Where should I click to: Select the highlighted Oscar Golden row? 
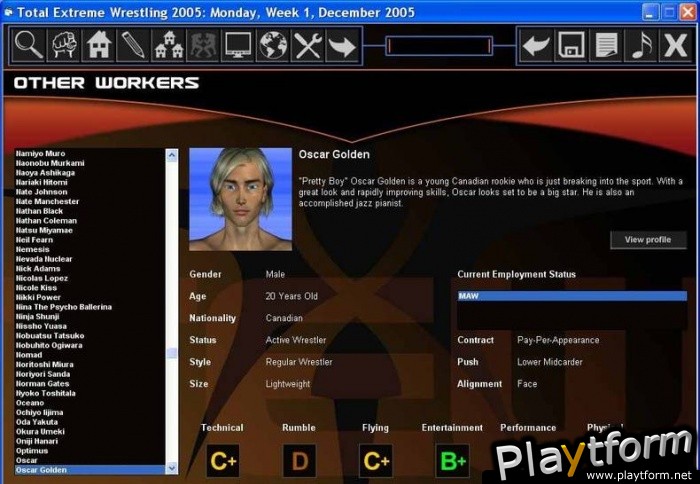click(90, 470)
